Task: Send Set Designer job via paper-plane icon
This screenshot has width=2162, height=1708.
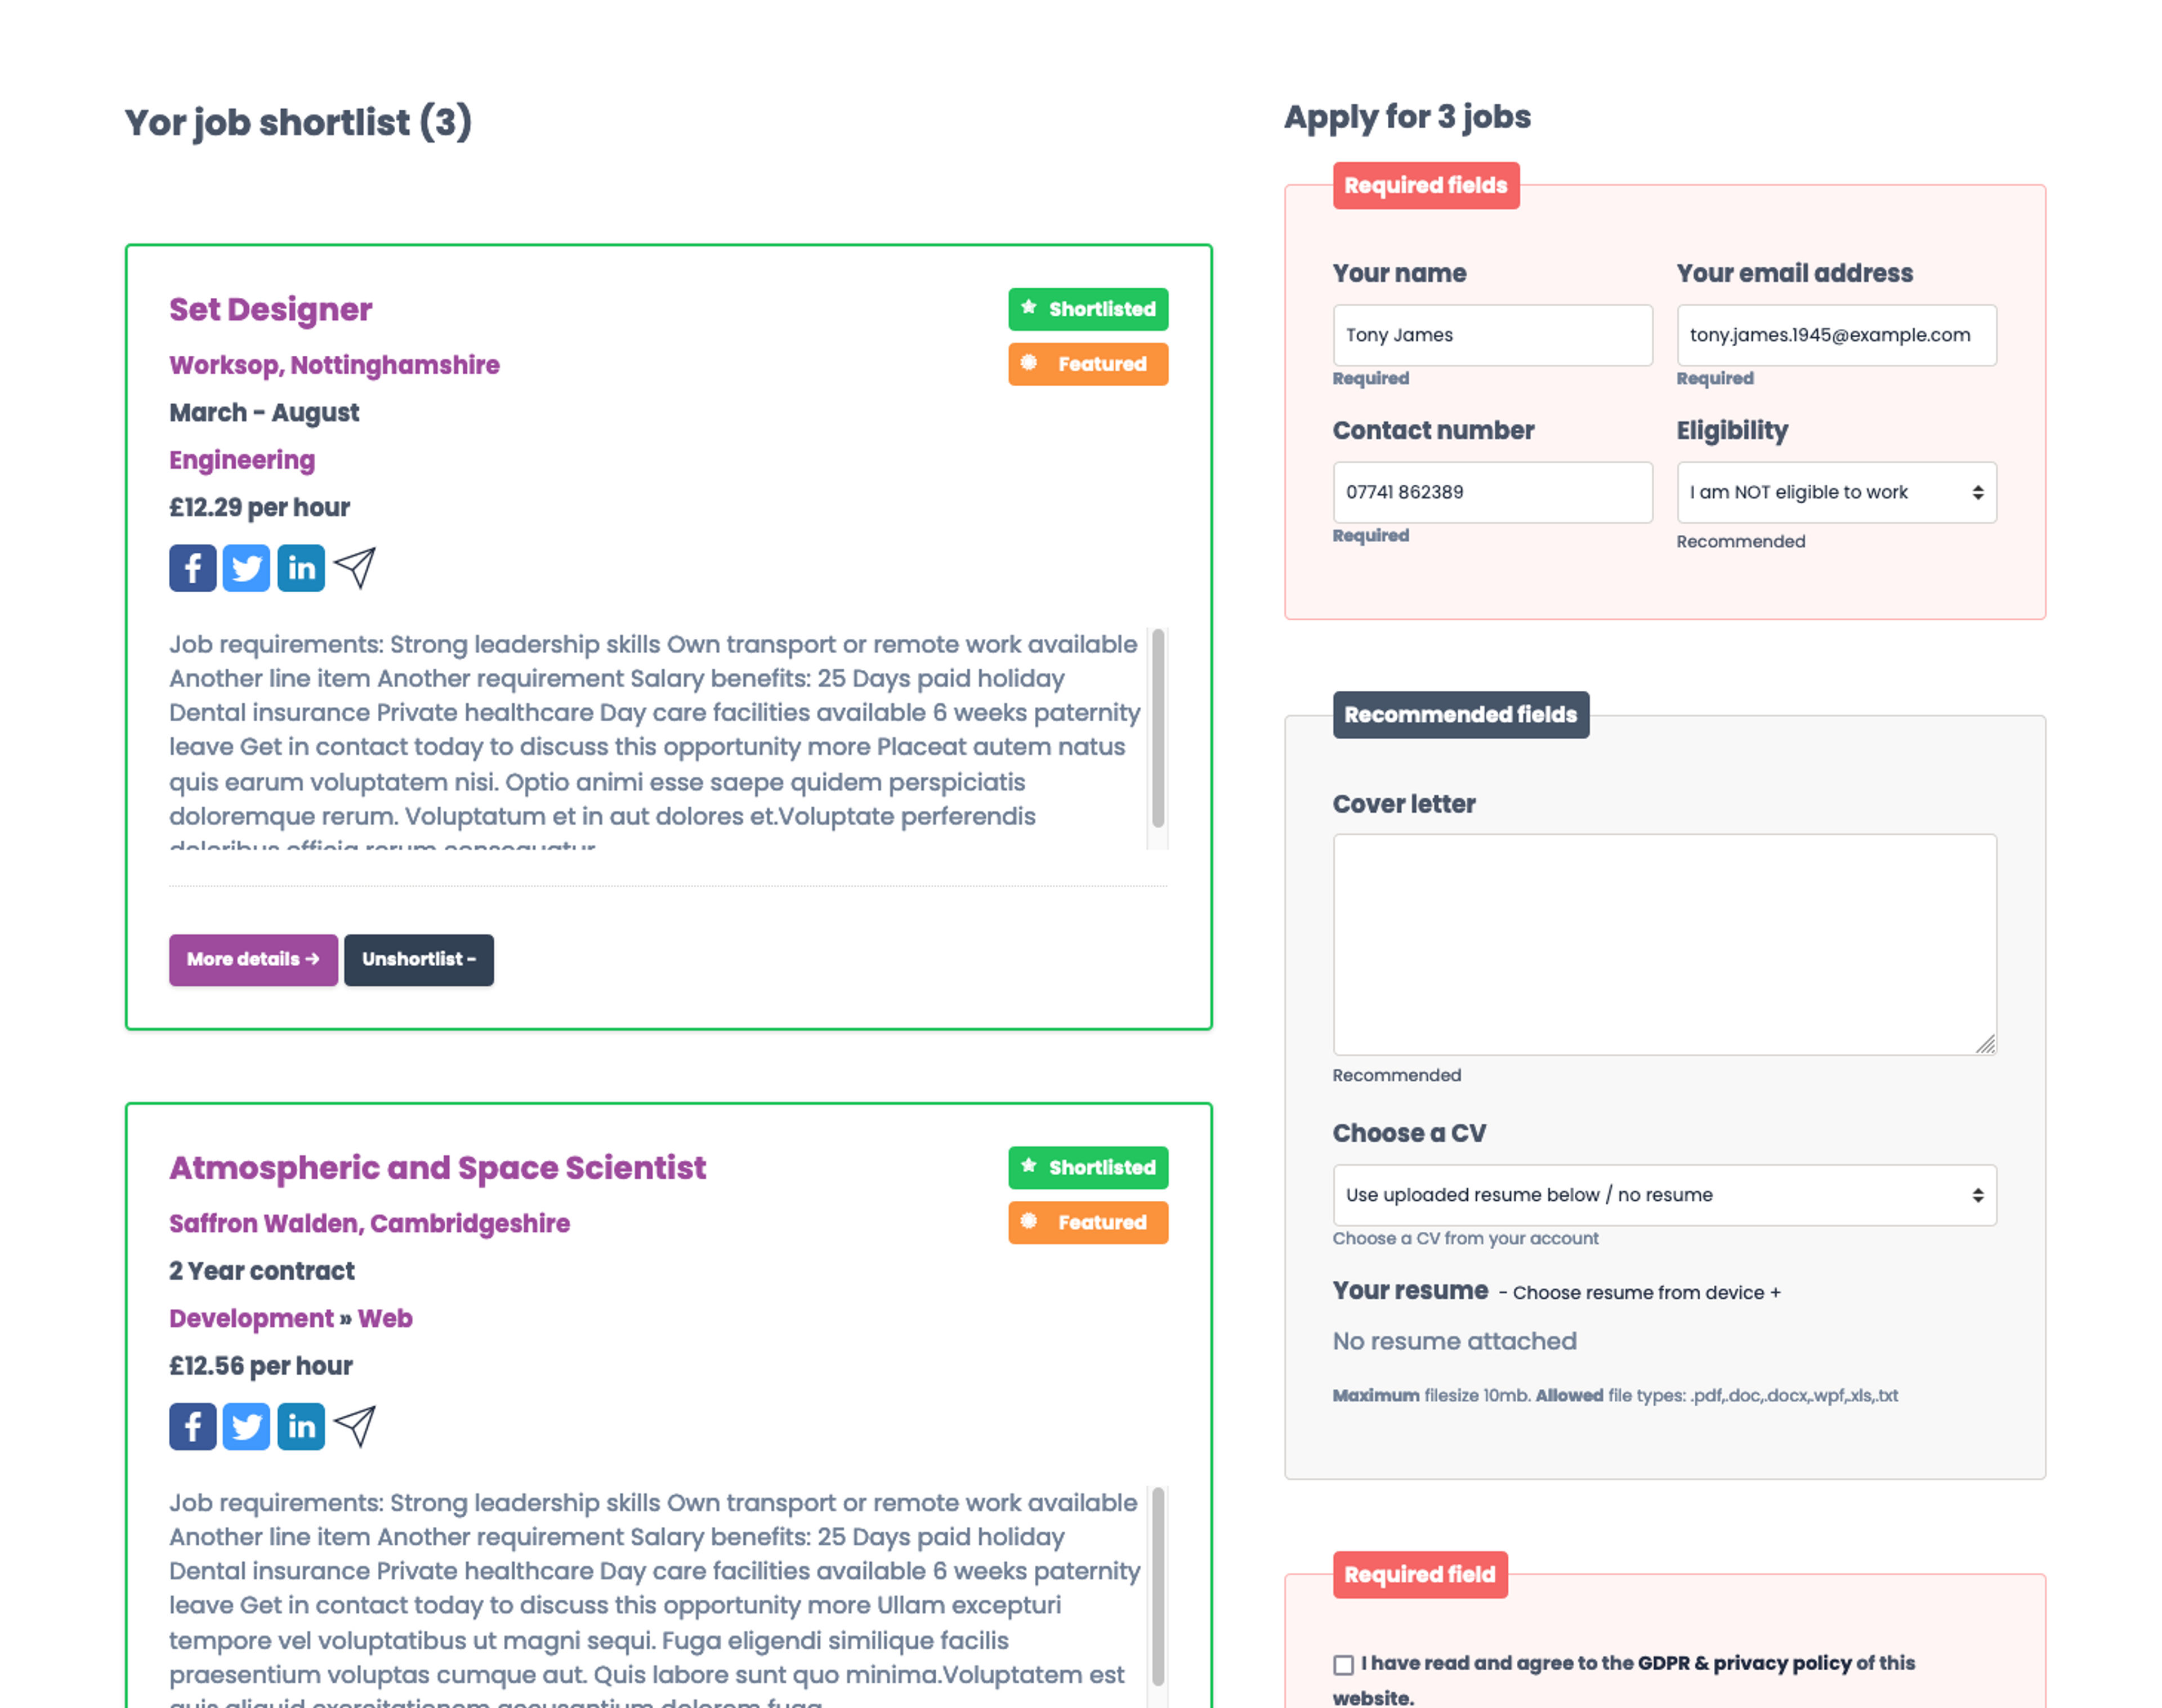Action: (355, 568)
